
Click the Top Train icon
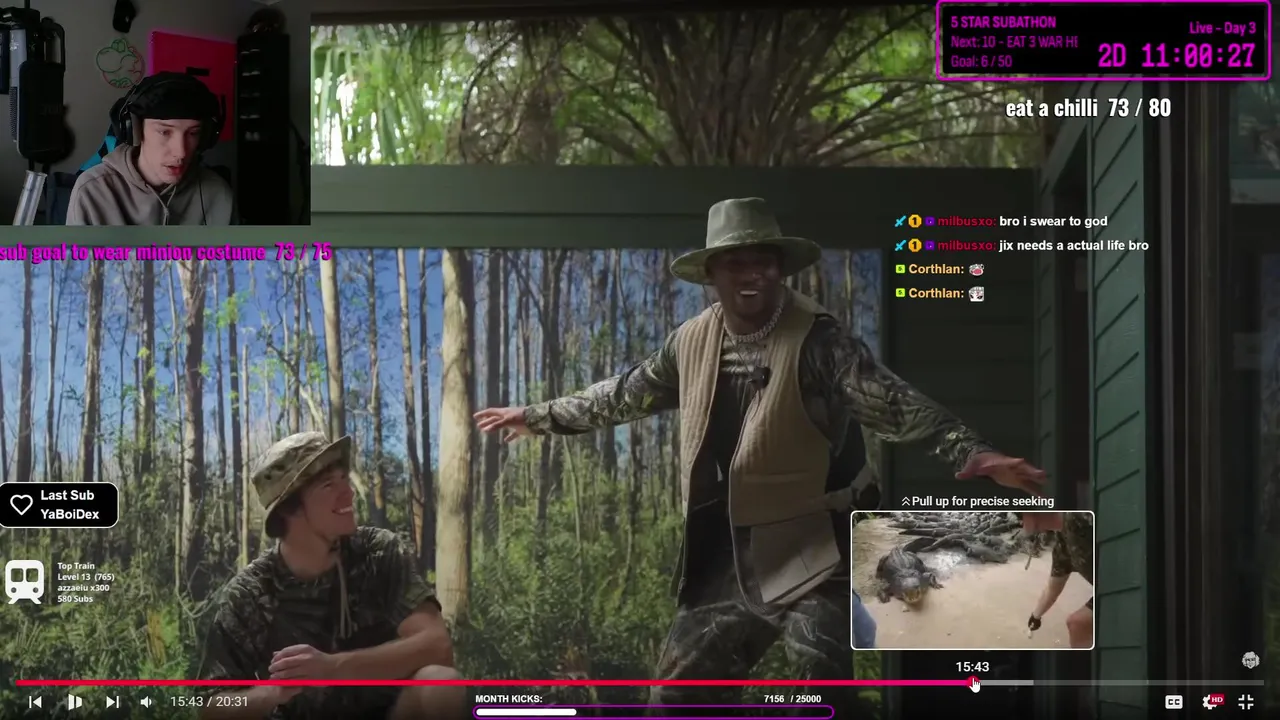coord(24,582)
